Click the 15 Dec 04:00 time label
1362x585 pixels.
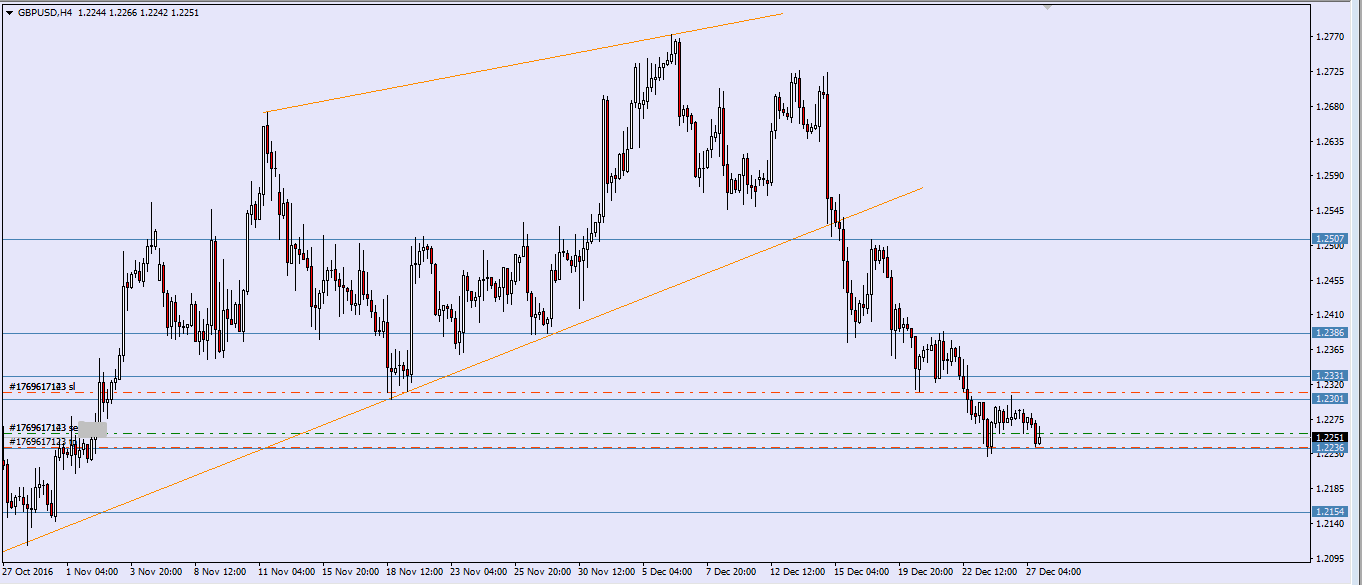coord(862,573)
